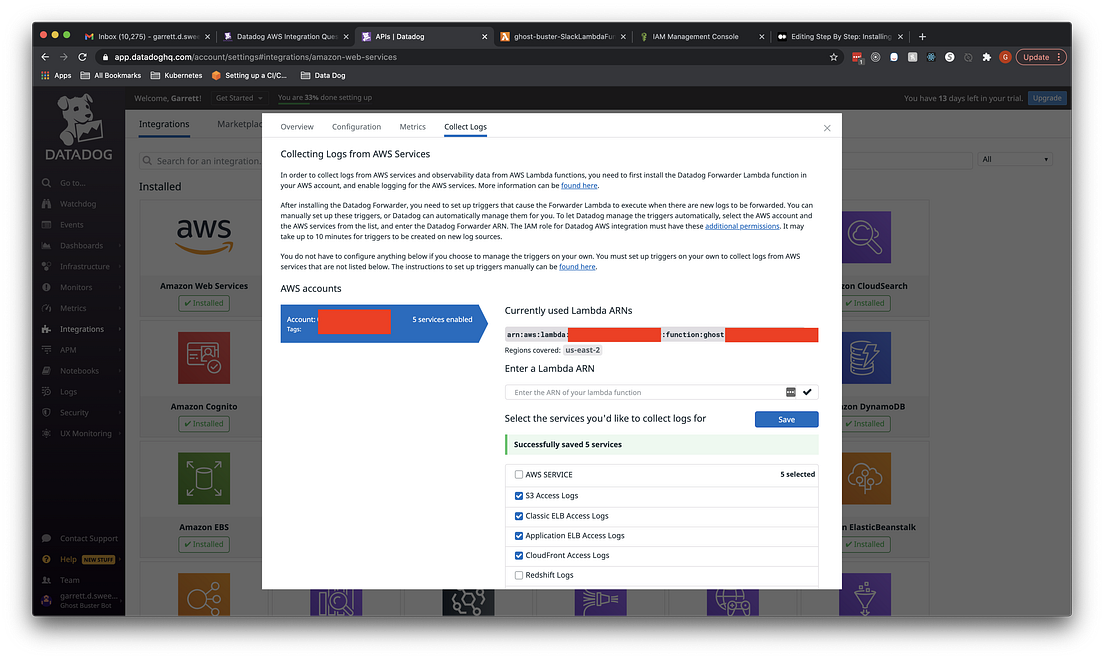Viewport: 1104px width, 659px height.
Task: Switch to the Configuration tab
Action: point(356,127)
